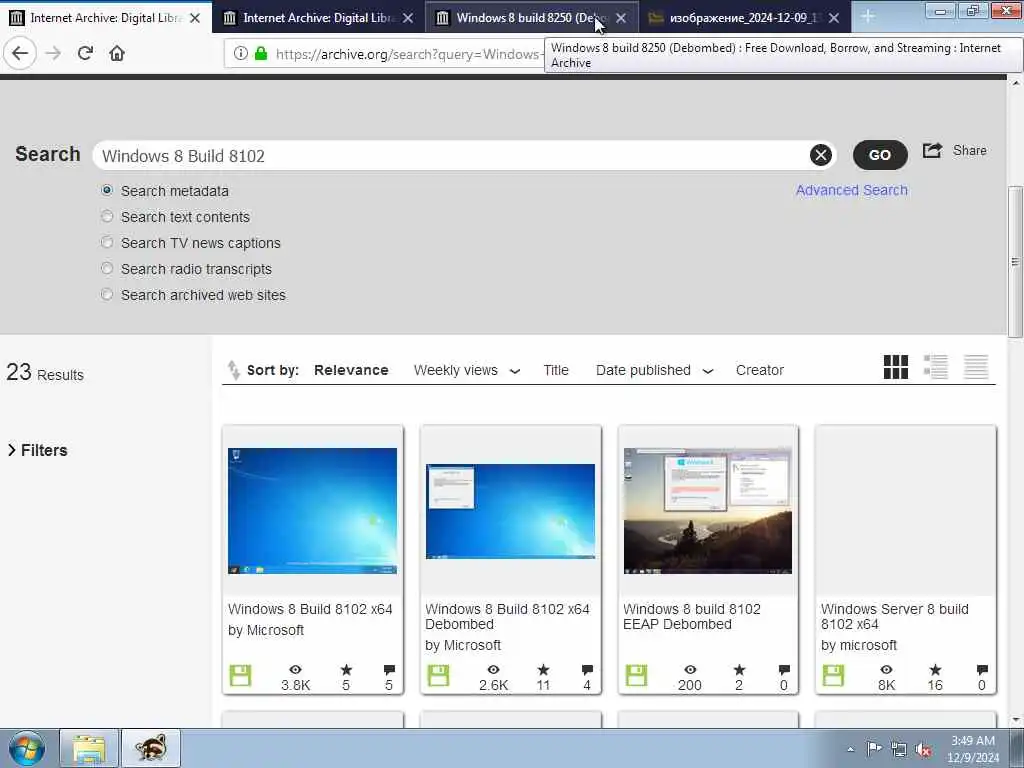Image resolution: width=1024 pixels, height=768 pixels.
Task: Open Windows Server 8 build 8102 x64 title
Action: (895, 616)
